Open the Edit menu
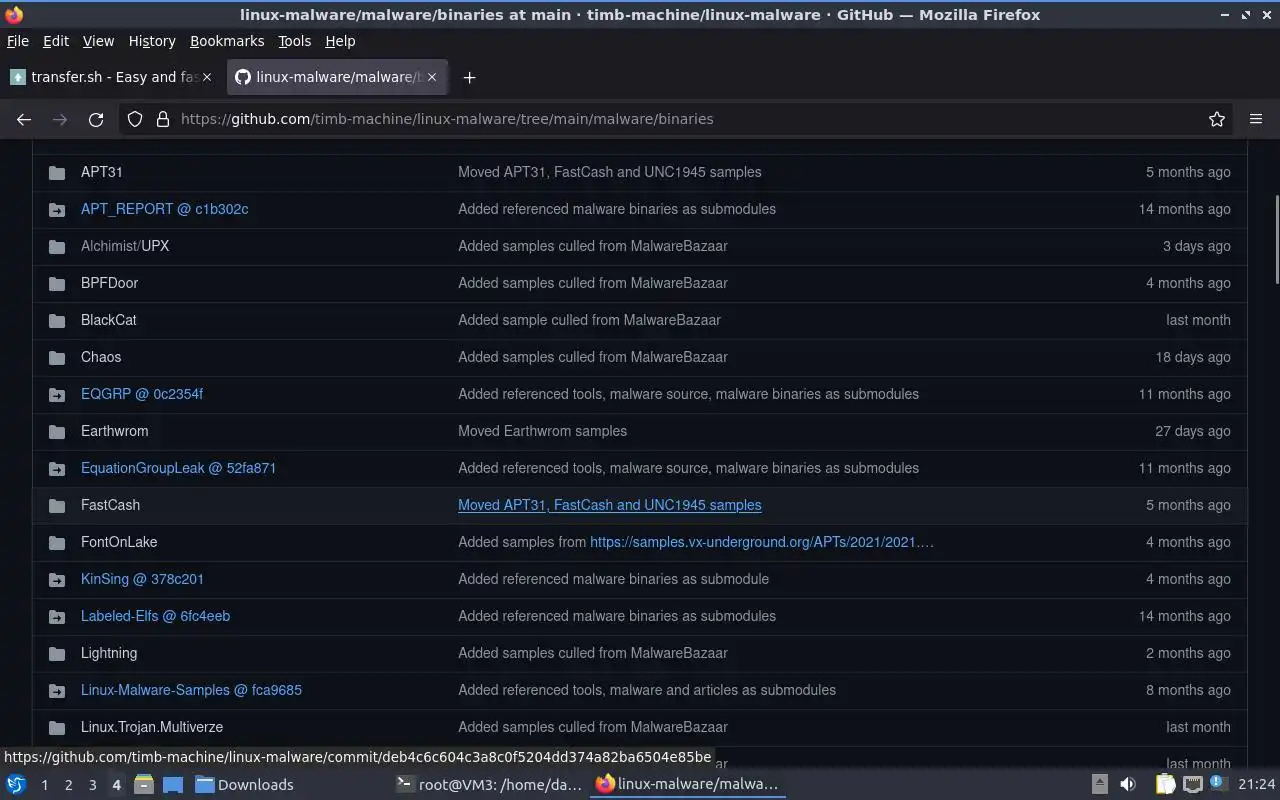1280x800 pixels. click(56, 41)
